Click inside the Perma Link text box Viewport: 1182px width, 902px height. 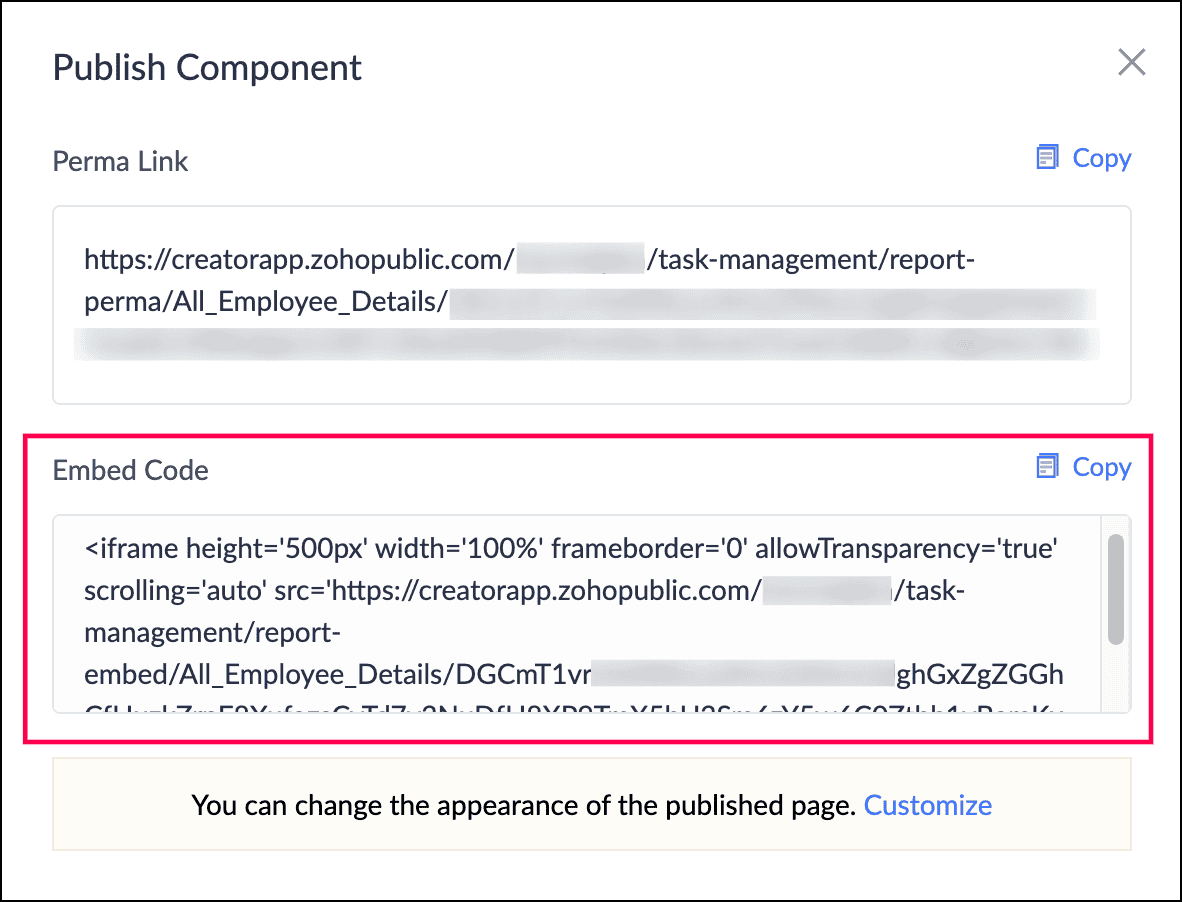pos(592,304)
